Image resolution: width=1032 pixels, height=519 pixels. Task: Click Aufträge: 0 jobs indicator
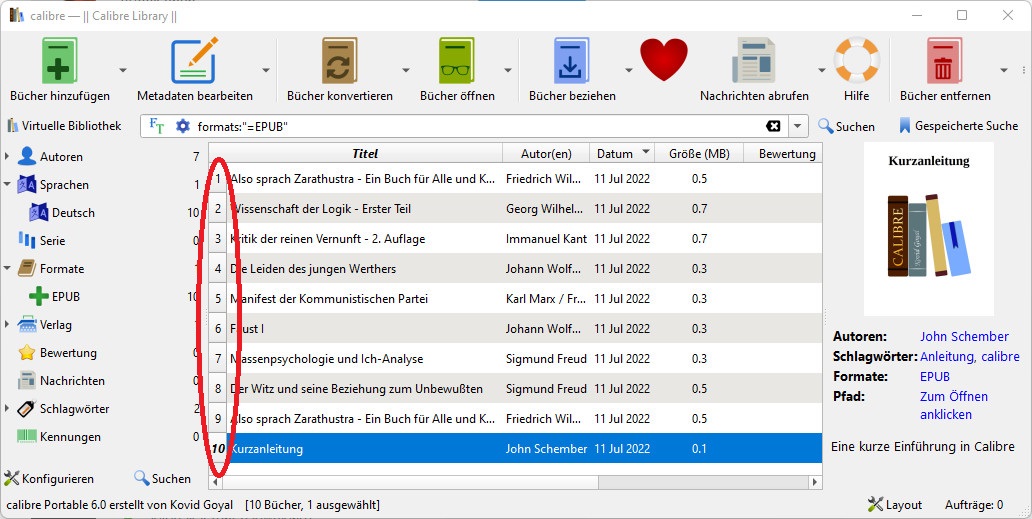click(974, 505)
